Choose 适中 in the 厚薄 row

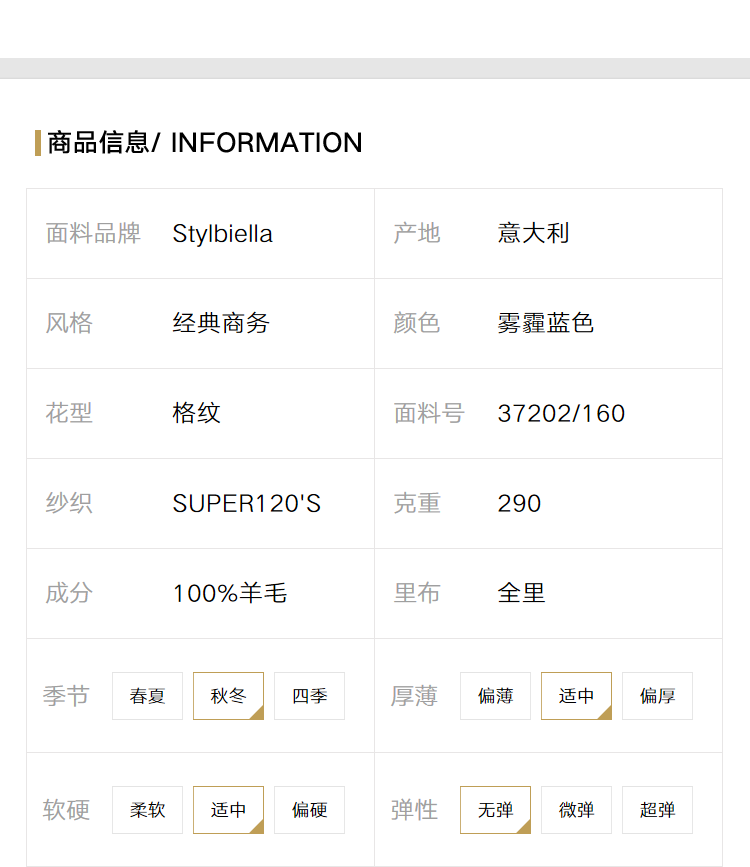pyautogui.click(x=576, y=696)
